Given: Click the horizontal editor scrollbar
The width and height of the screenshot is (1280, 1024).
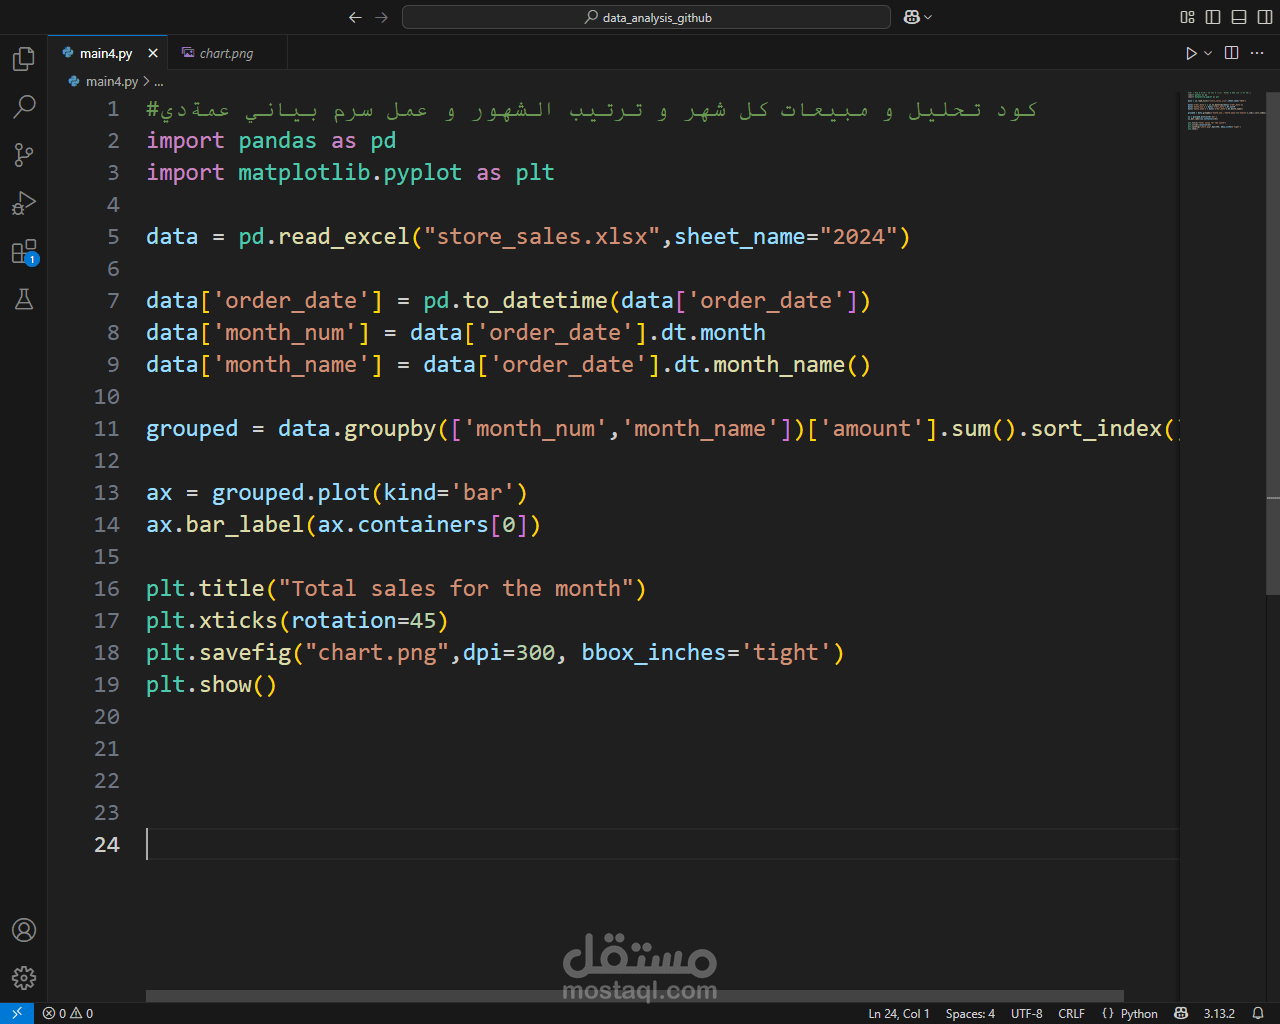Looking at the screenshot, I should 635,996.
